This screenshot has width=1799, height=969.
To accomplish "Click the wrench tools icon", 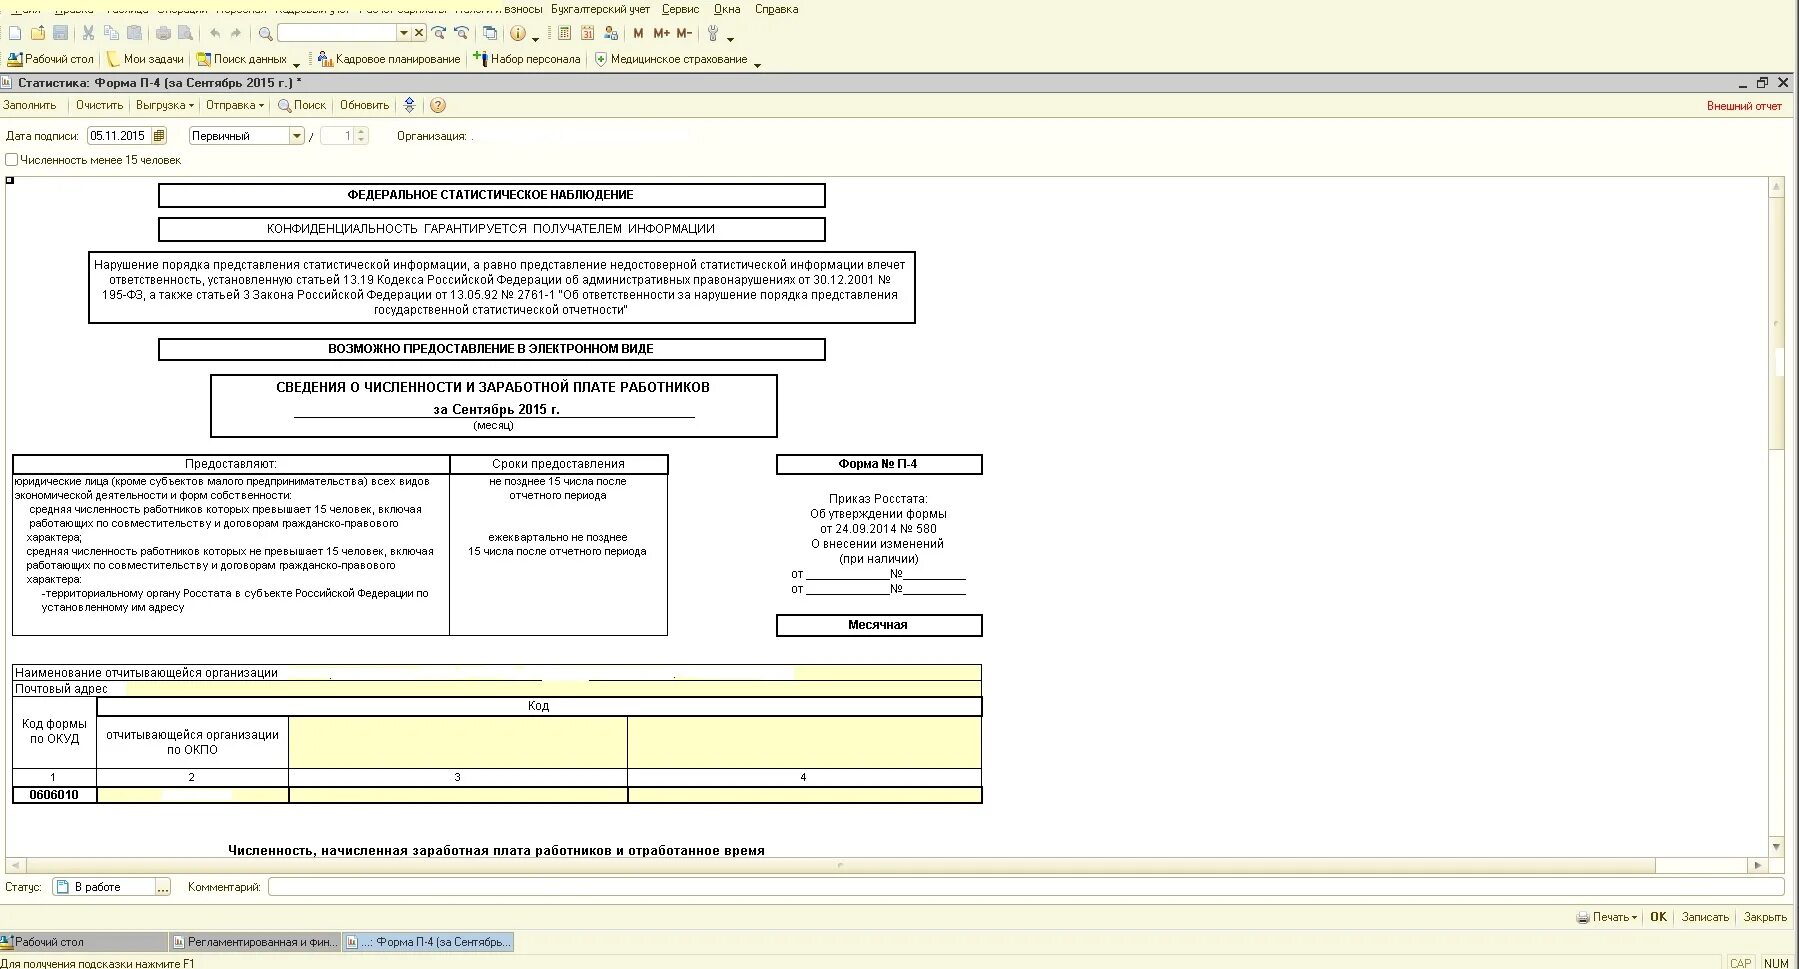I will pyautogui.click(x=713, y=33).
